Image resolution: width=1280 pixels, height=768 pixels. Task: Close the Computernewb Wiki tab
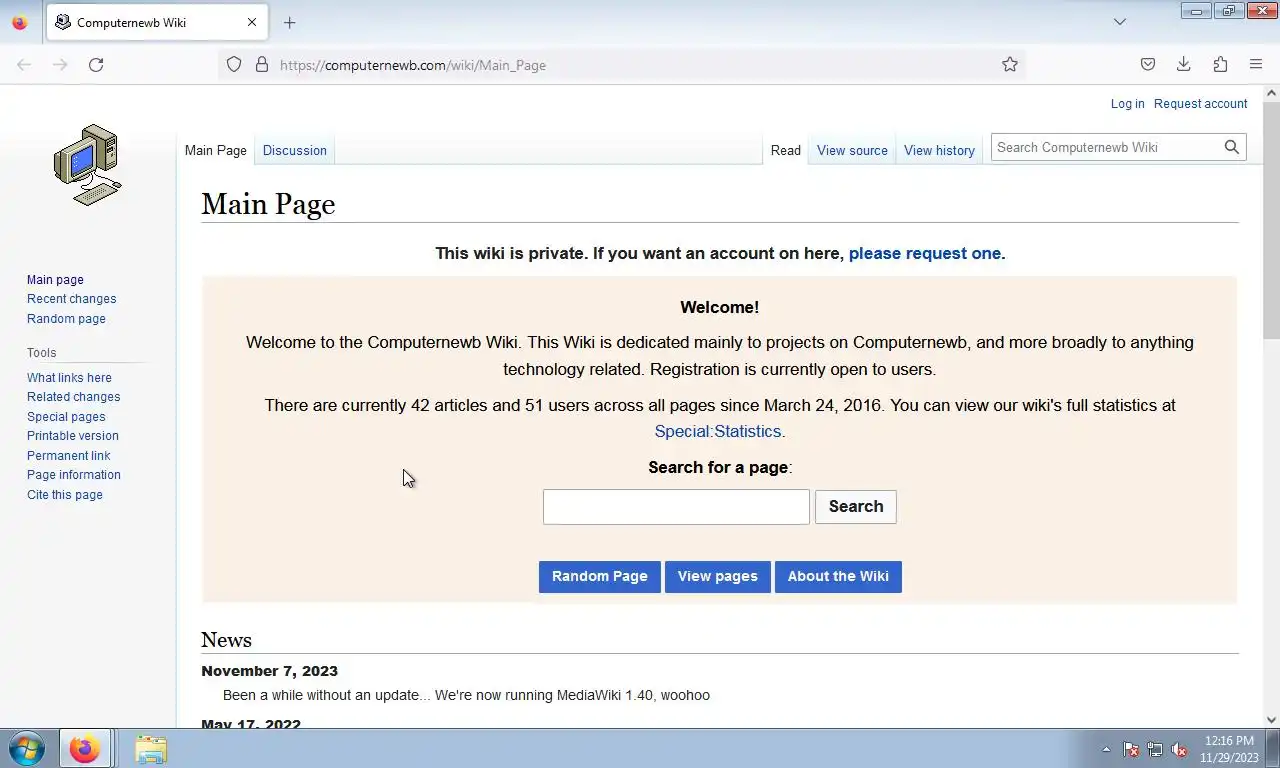click(252, 22)
